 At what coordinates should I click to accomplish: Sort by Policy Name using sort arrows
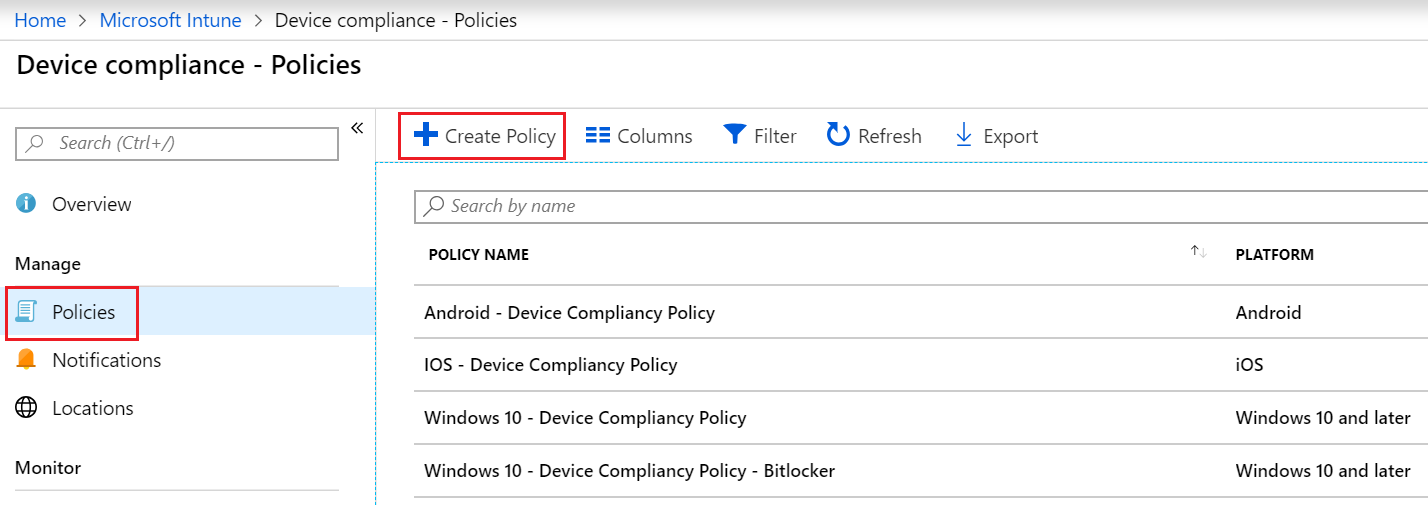pyautogui.click(x=1198, y=253)
